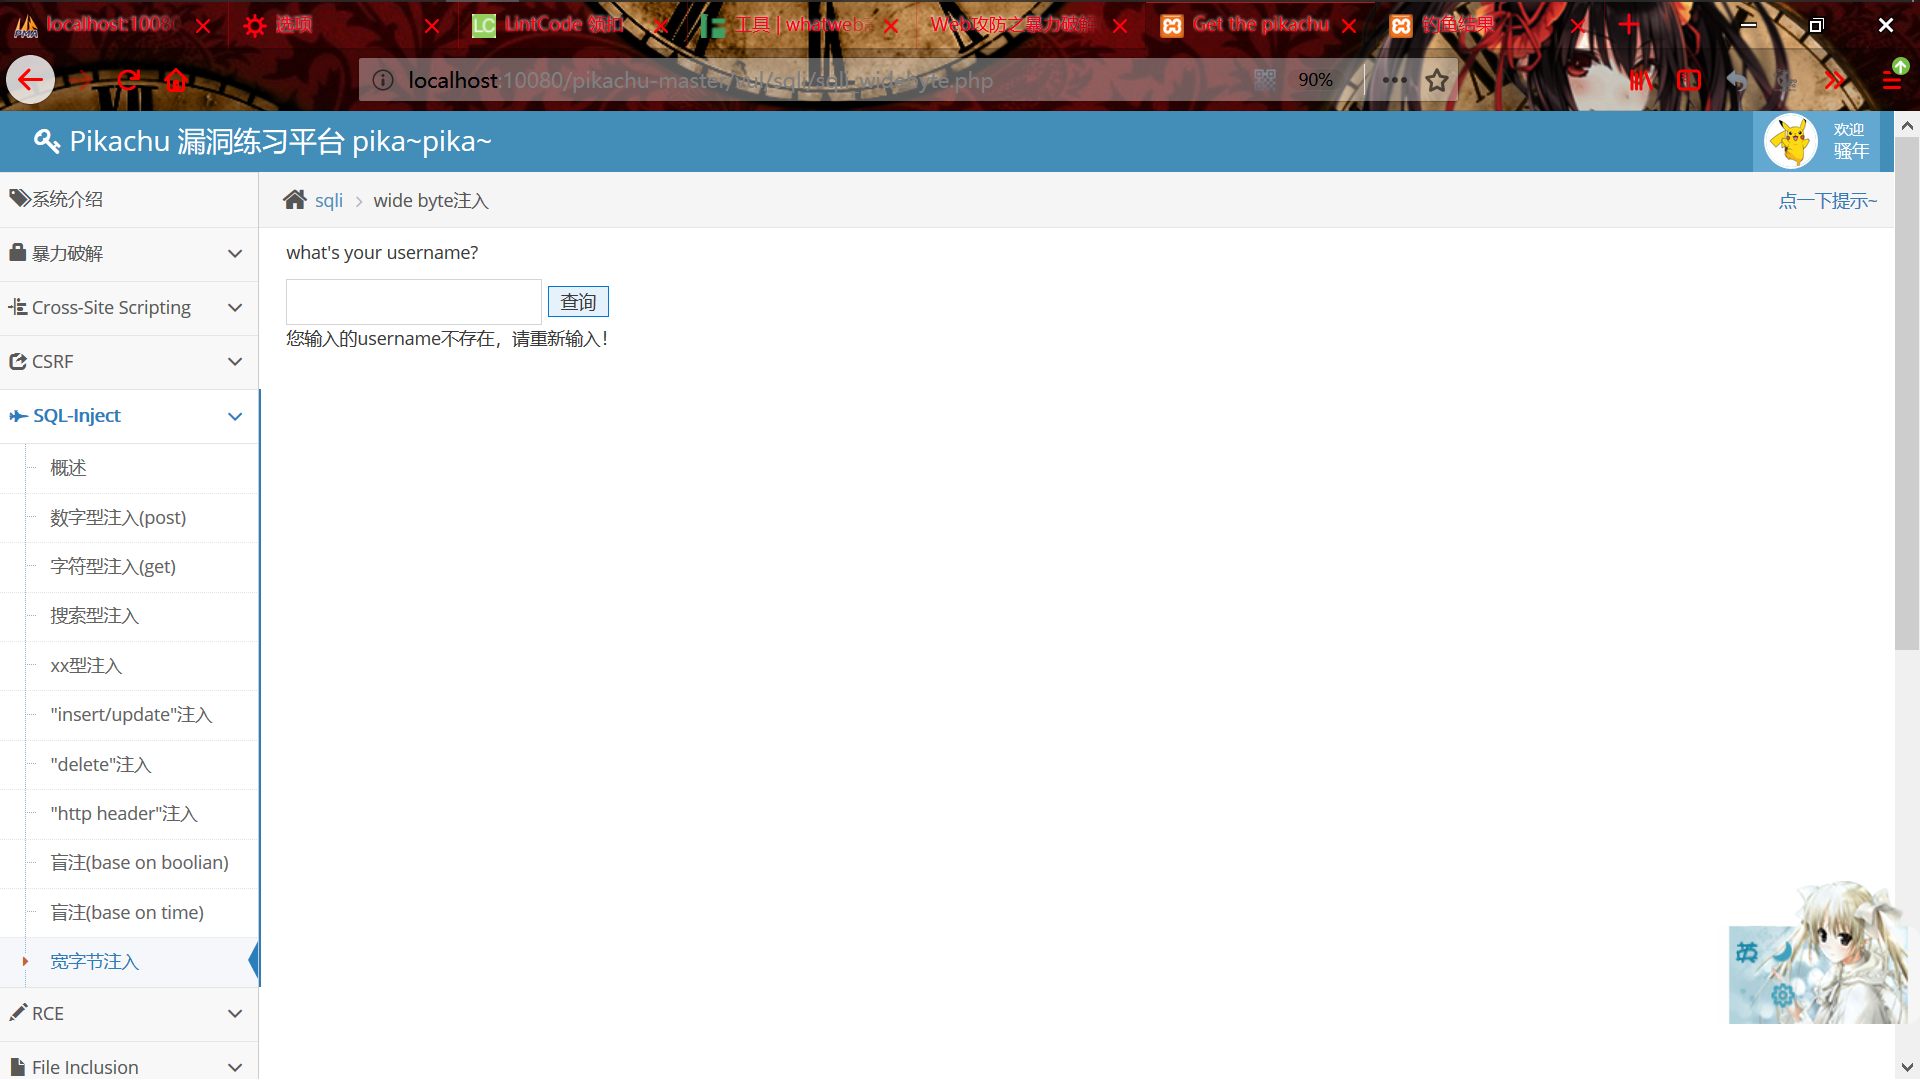Click the QR code icon in address bar
1920x1080 pixels.
(1265, 80)
